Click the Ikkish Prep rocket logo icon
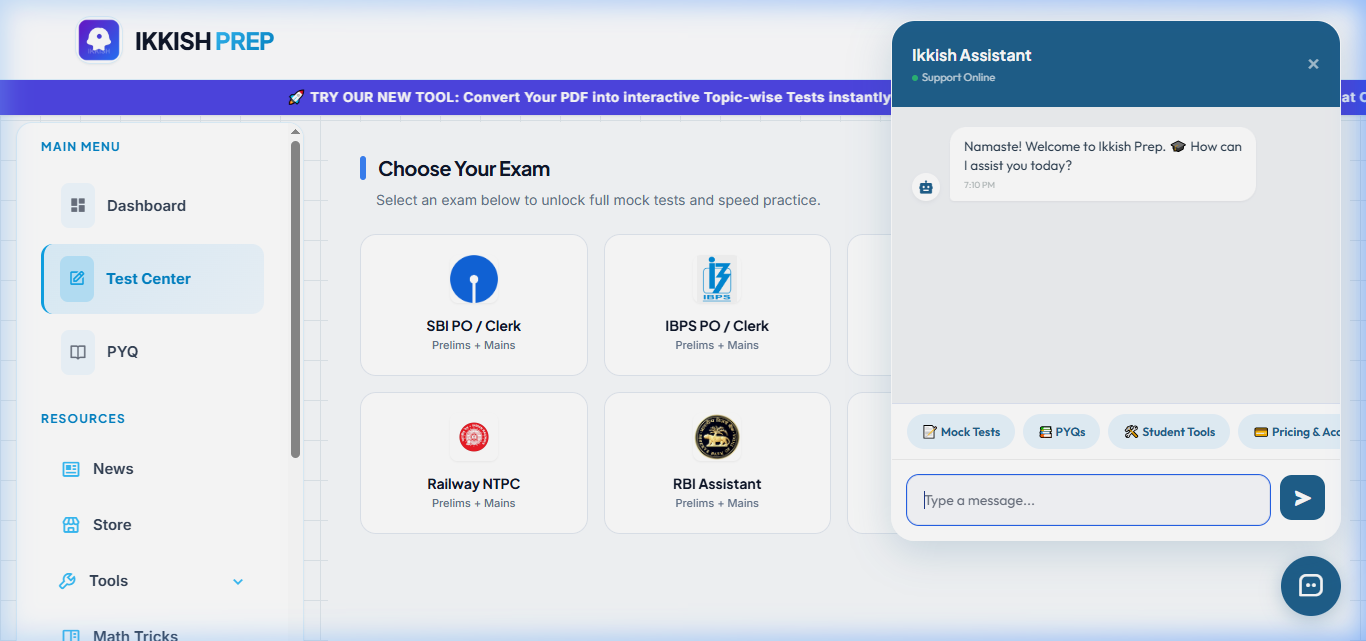 pyautogui.click(x=99, y=40)
